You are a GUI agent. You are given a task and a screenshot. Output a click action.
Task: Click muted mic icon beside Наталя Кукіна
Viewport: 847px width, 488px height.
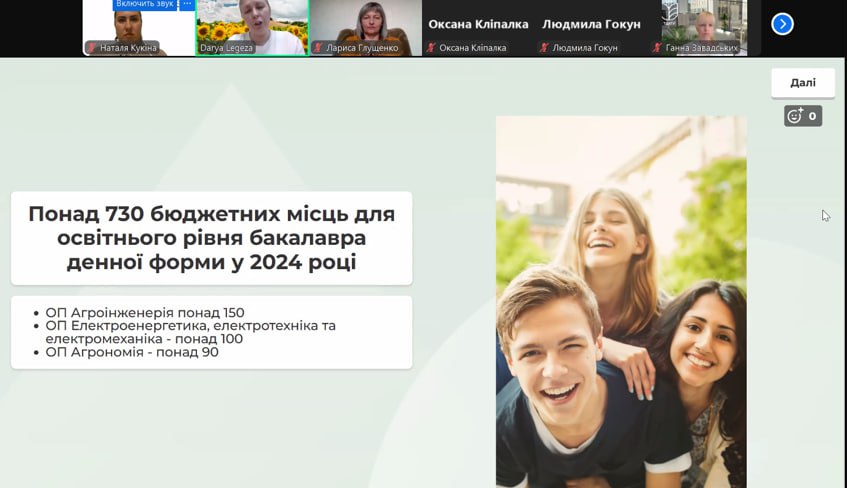tap(92, 48)
